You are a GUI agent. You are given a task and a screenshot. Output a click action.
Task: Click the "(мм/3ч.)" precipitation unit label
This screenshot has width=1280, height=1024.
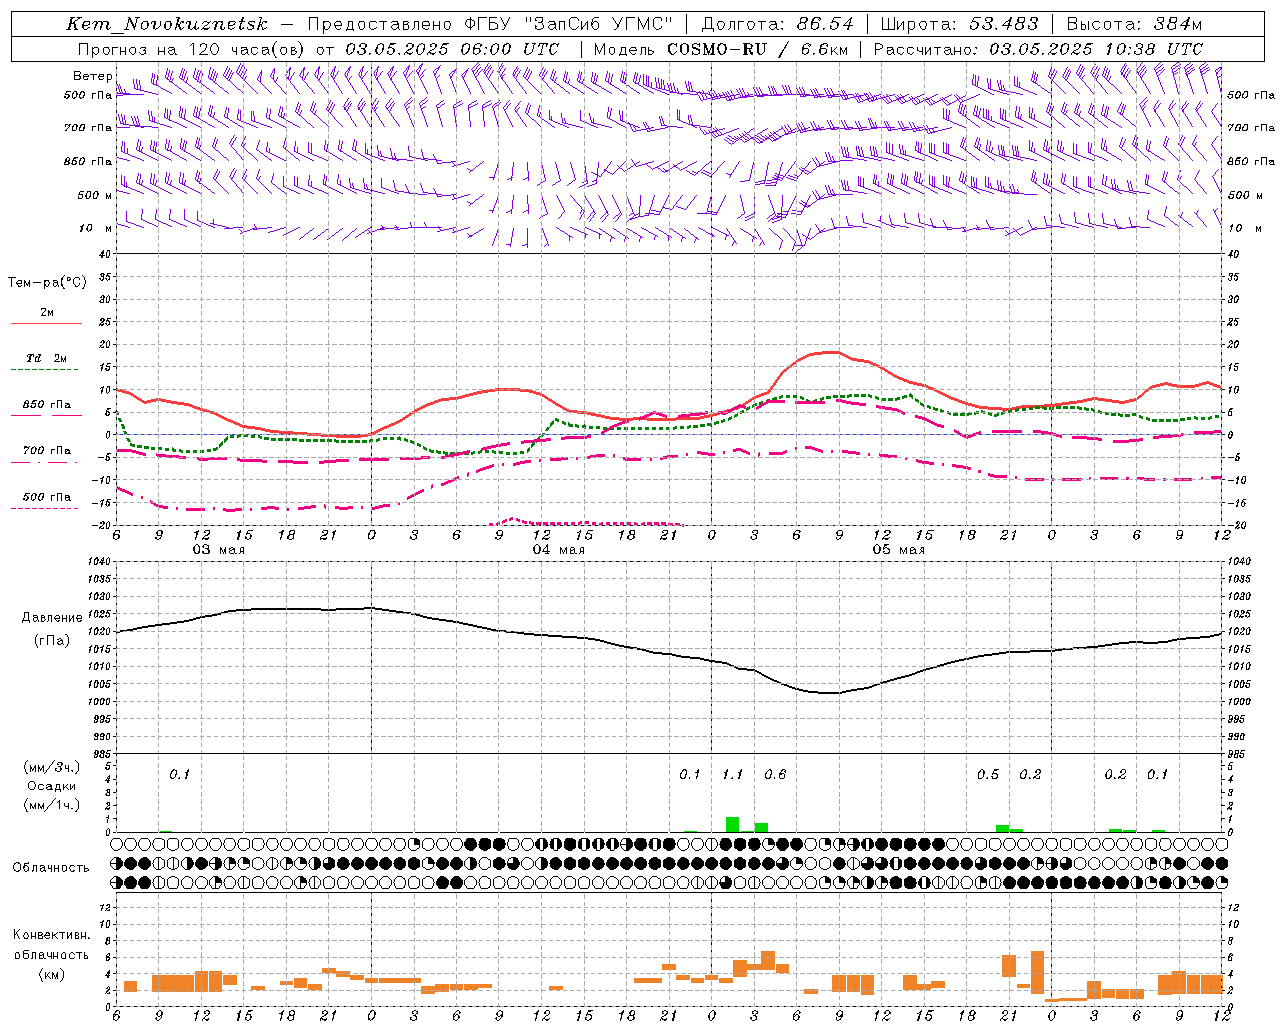point(52,767)
